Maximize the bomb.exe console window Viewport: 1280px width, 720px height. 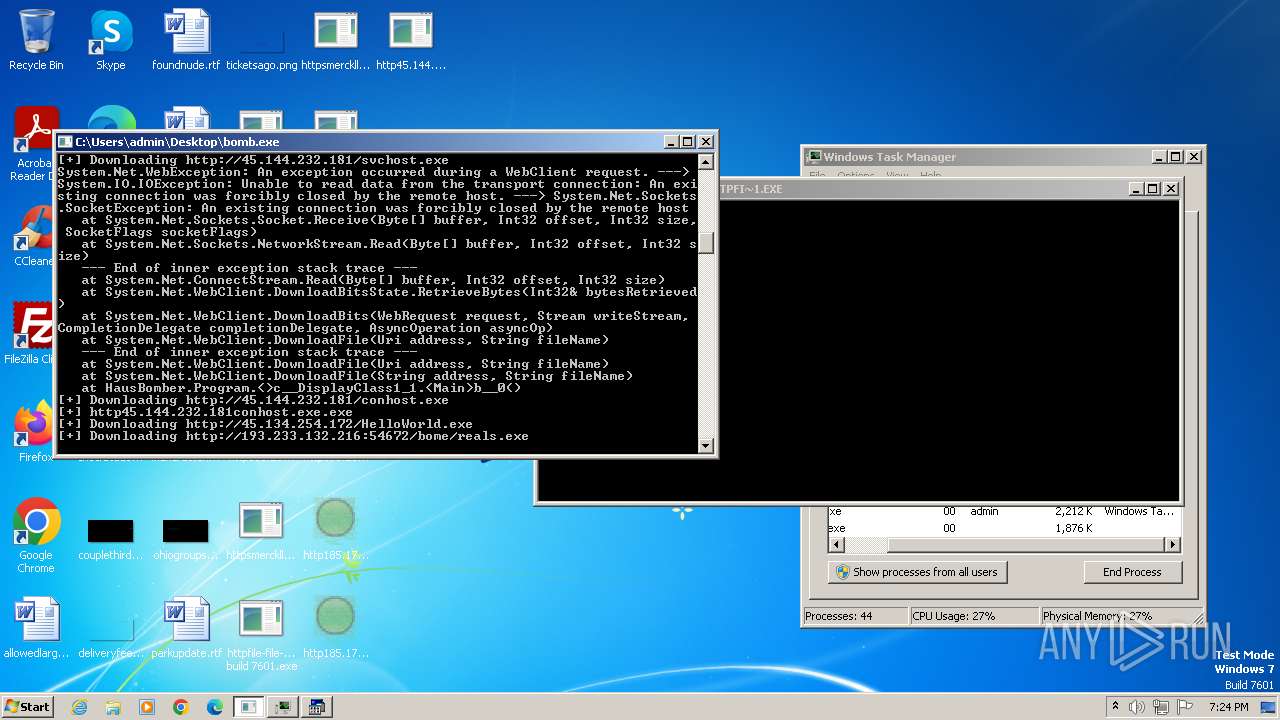point(687,142)
